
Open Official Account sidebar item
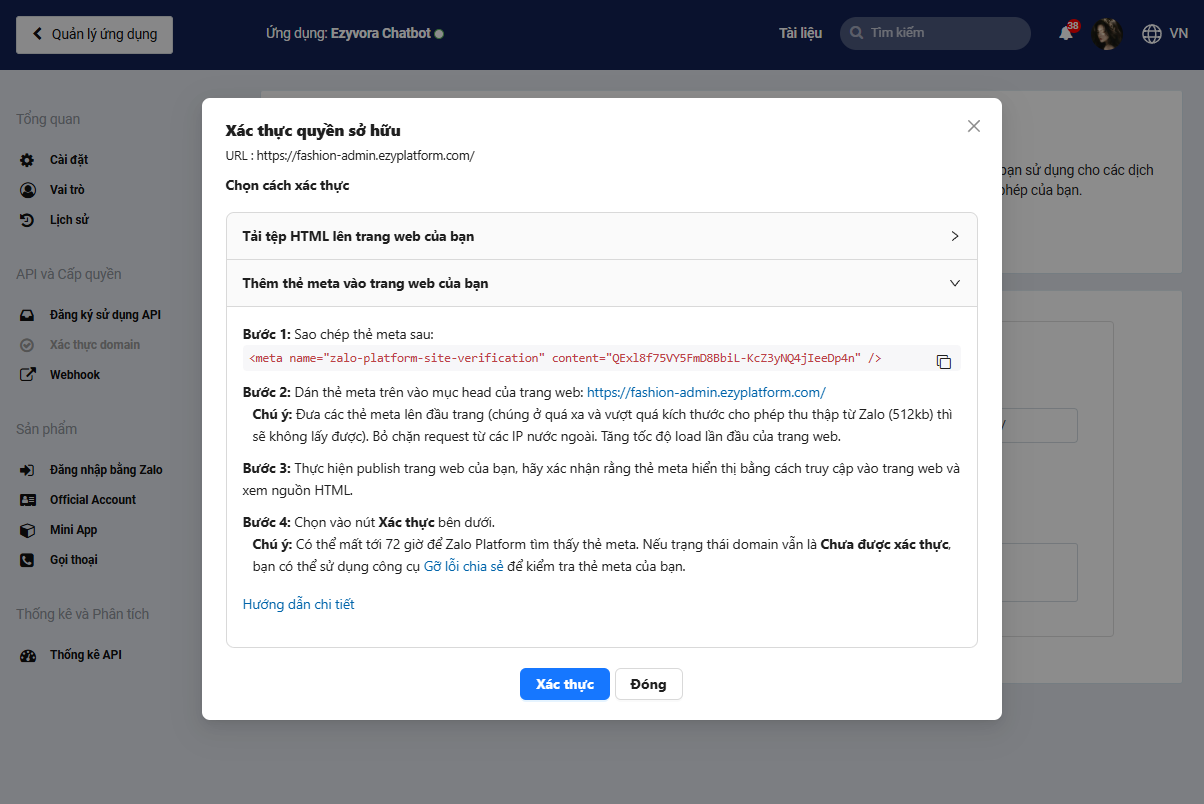pyautogui.click(x=93, y=500)
